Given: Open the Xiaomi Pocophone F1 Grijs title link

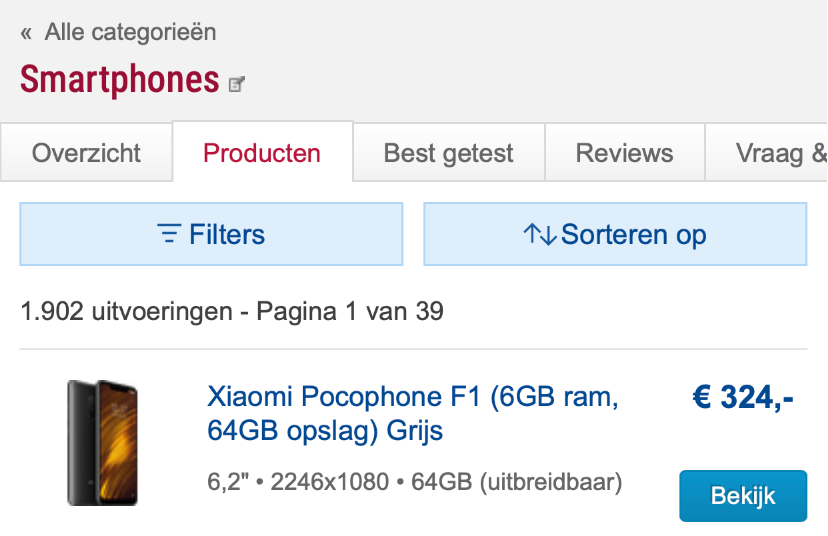Looking at the screenshot, I should (412, 414).
